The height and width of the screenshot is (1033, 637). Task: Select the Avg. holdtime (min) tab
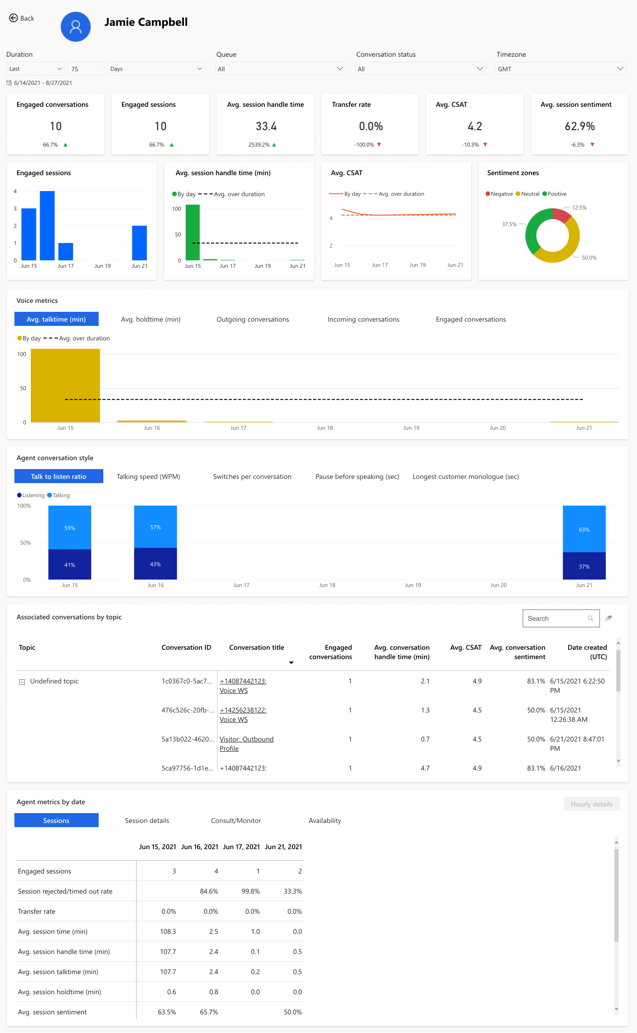click(151, 319)
